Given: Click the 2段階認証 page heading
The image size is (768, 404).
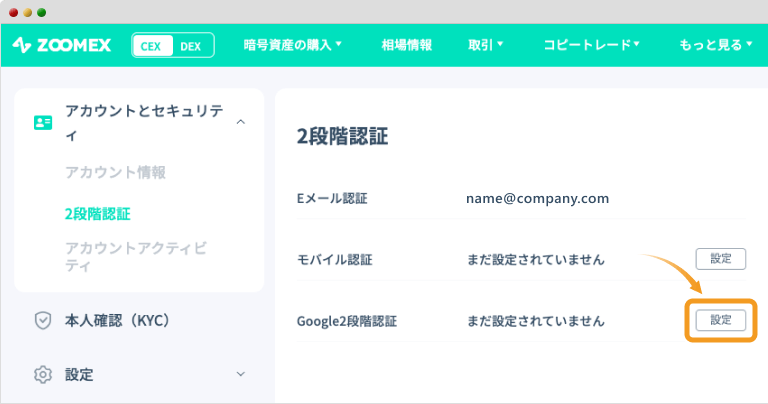Looking at the screenshot, I should pyautogui.click(x=342, y=136).
